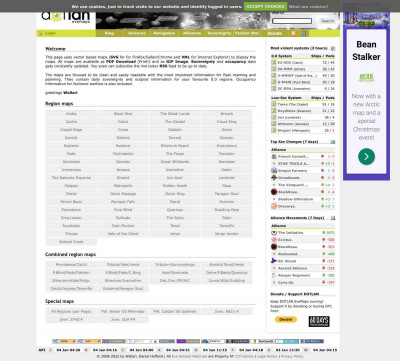Click the map icon beside Ikin (Lonetrek)
This screenshot has height=361, width=400.
(274, 117)
